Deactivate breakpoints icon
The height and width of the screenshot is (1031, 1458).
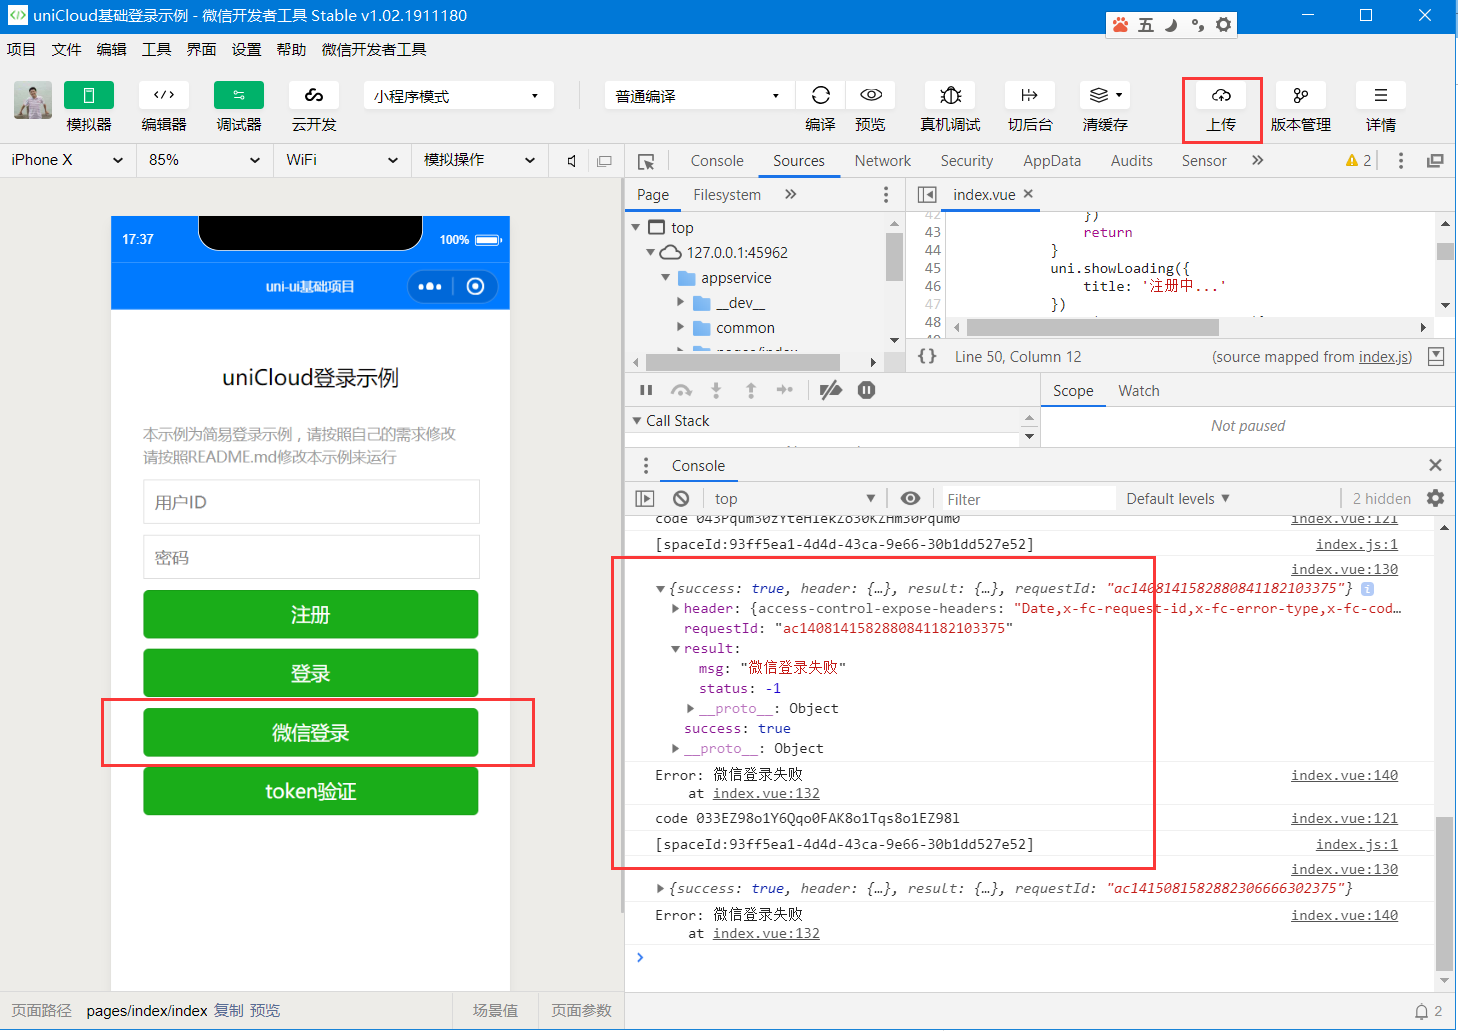click(x=831, y=390)
